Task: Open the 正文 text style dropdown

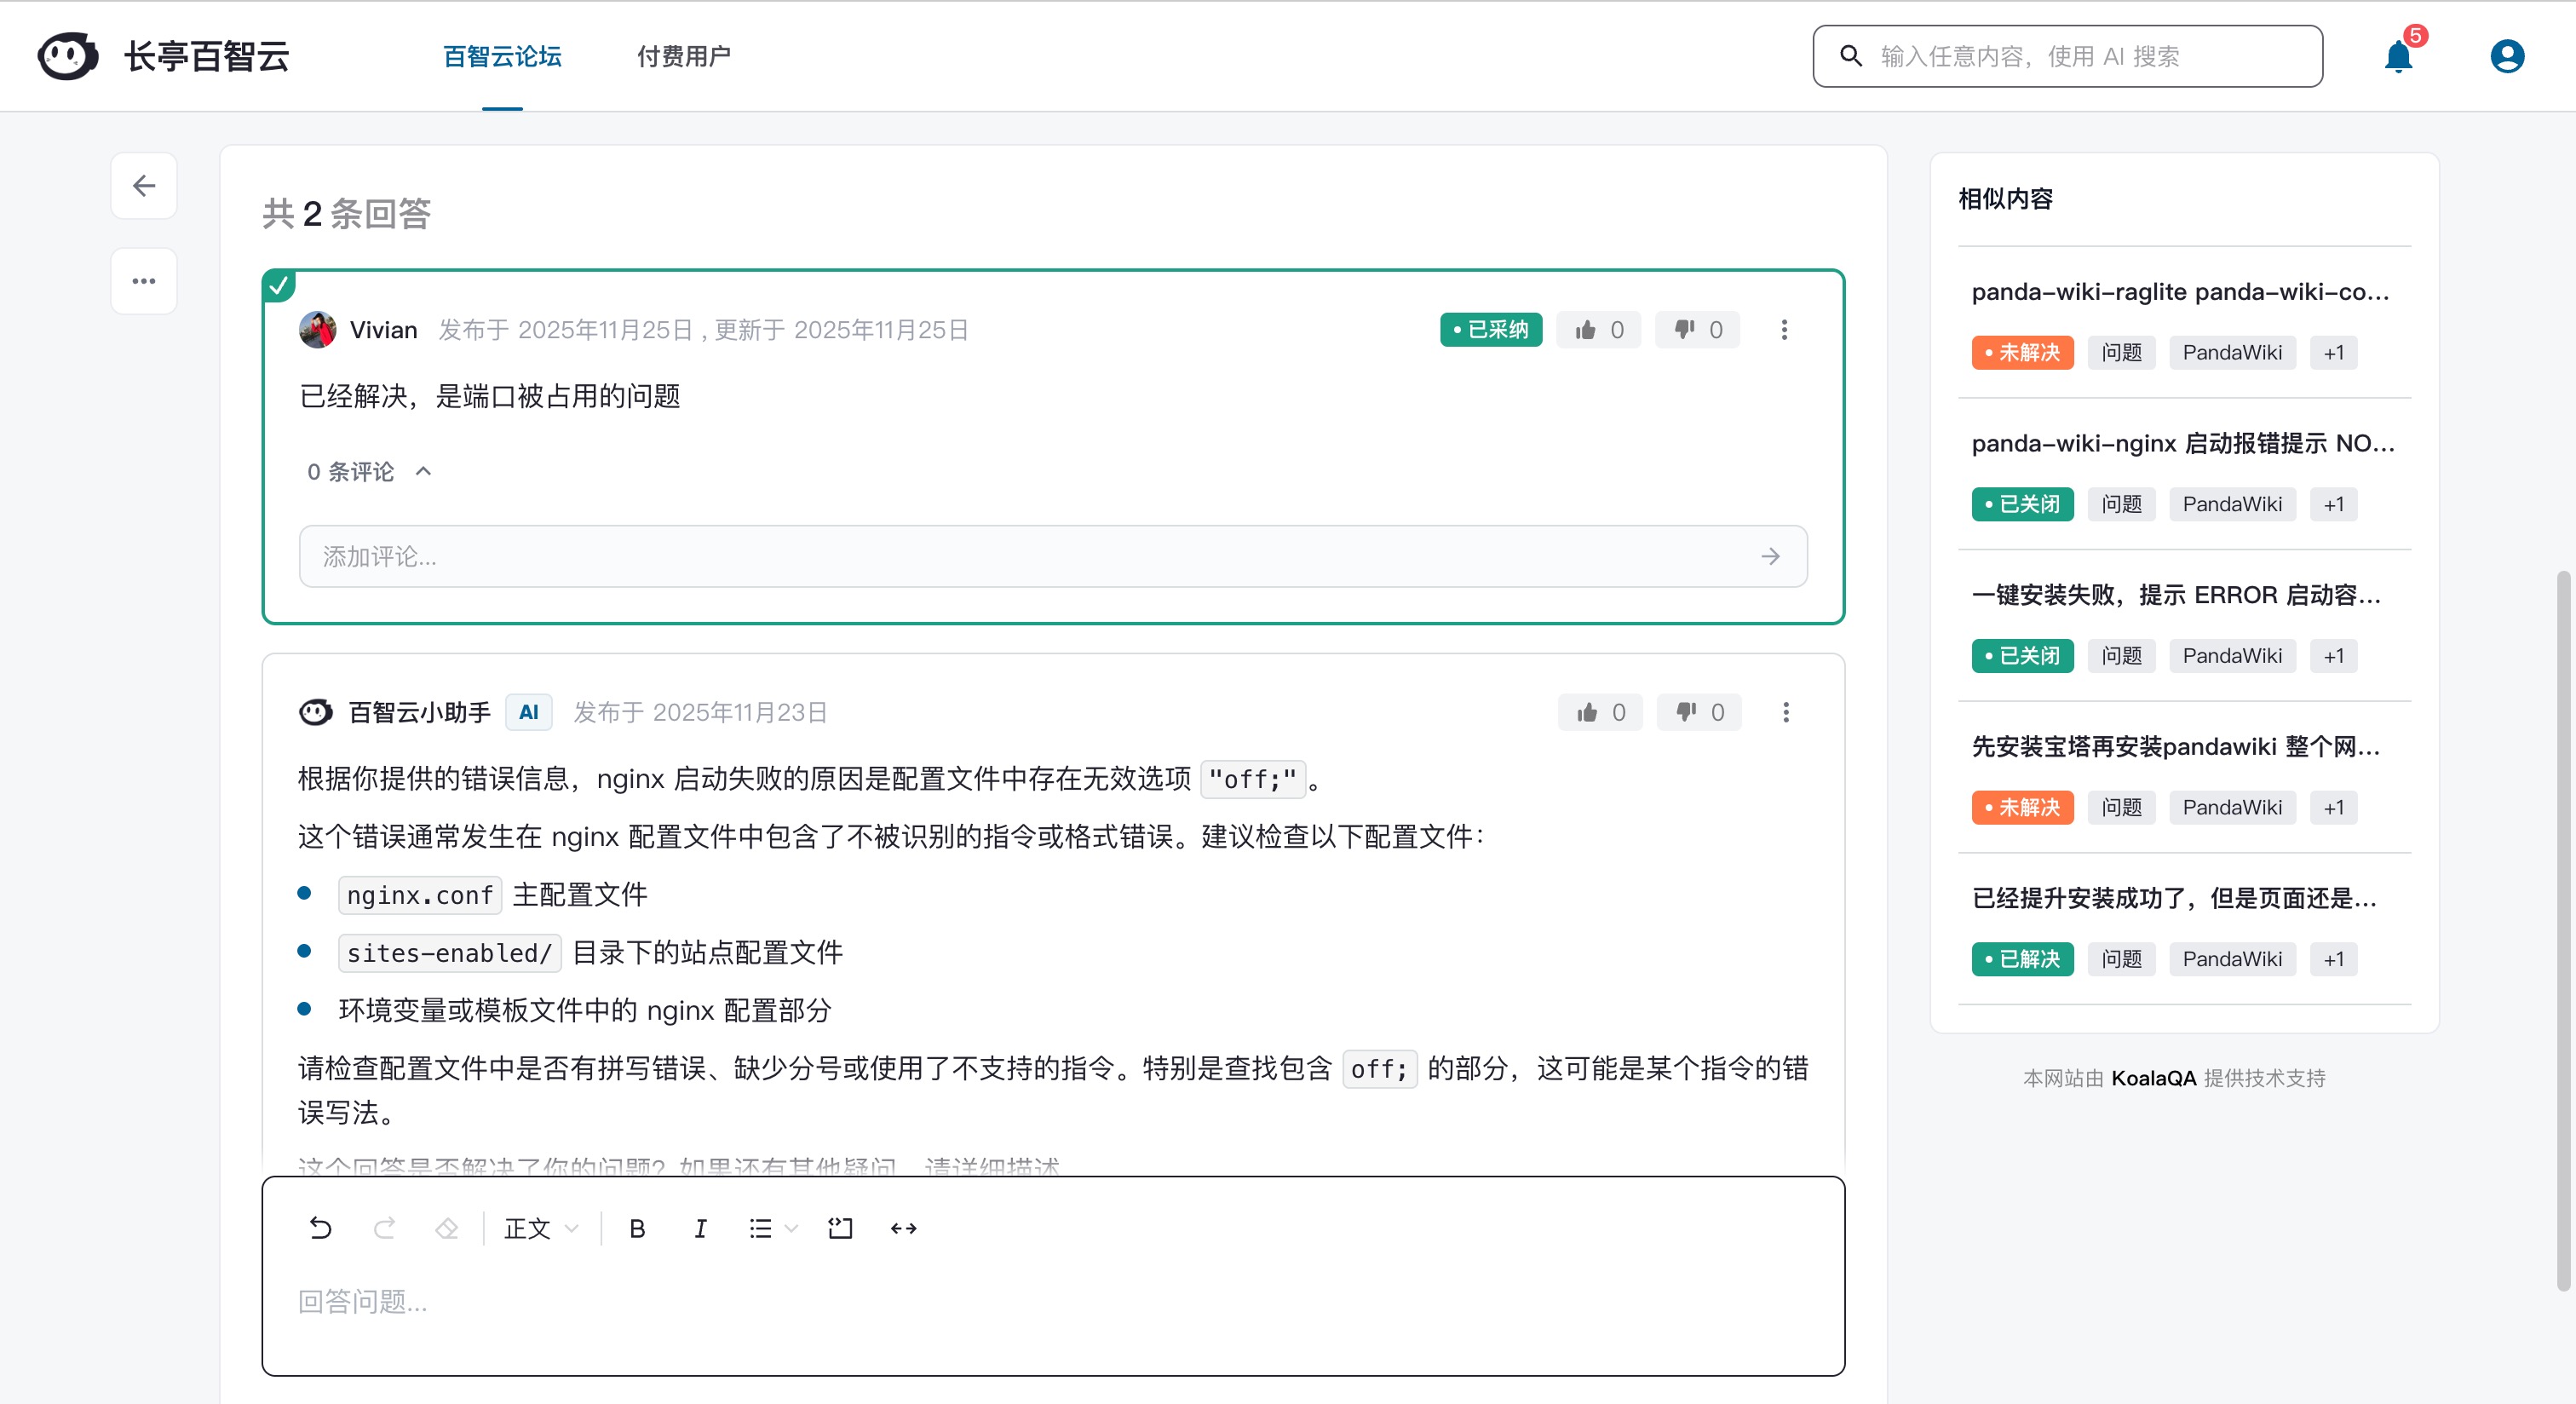Action: [538, 1229]
